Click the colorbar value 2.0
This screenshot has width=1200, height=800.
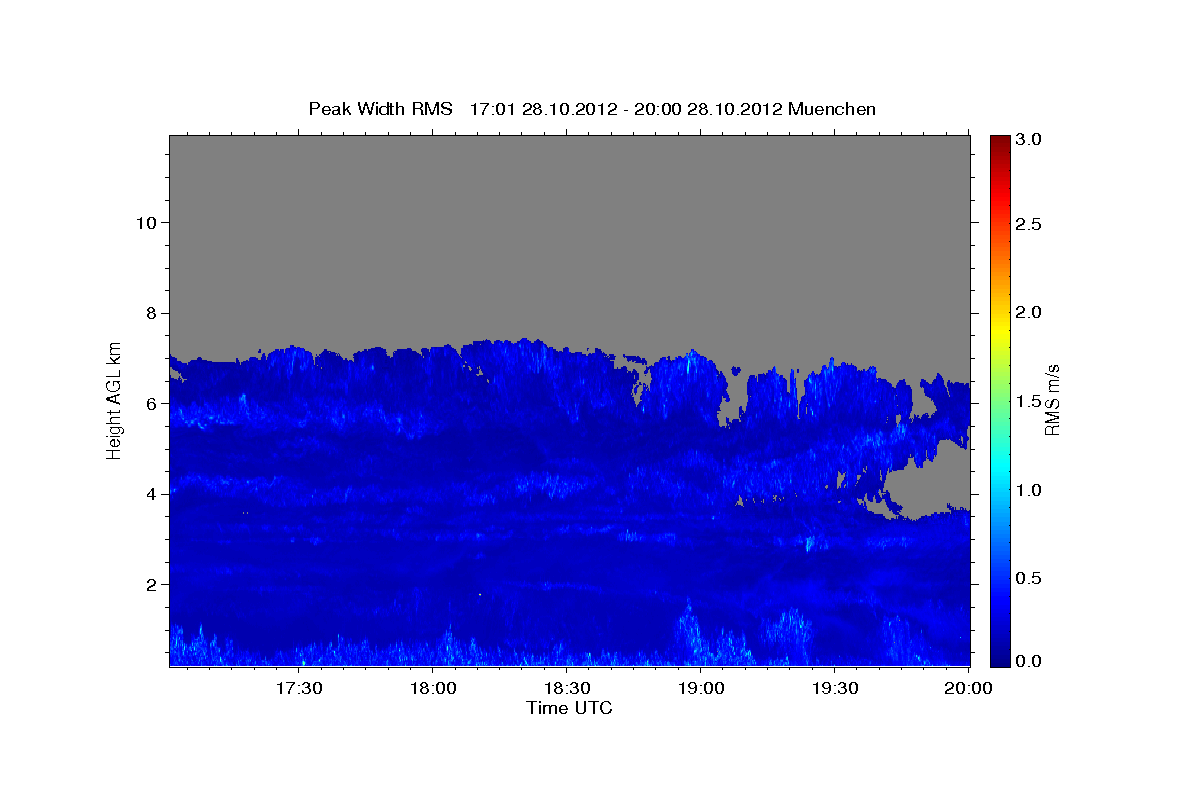click(x=1029, y=313)
